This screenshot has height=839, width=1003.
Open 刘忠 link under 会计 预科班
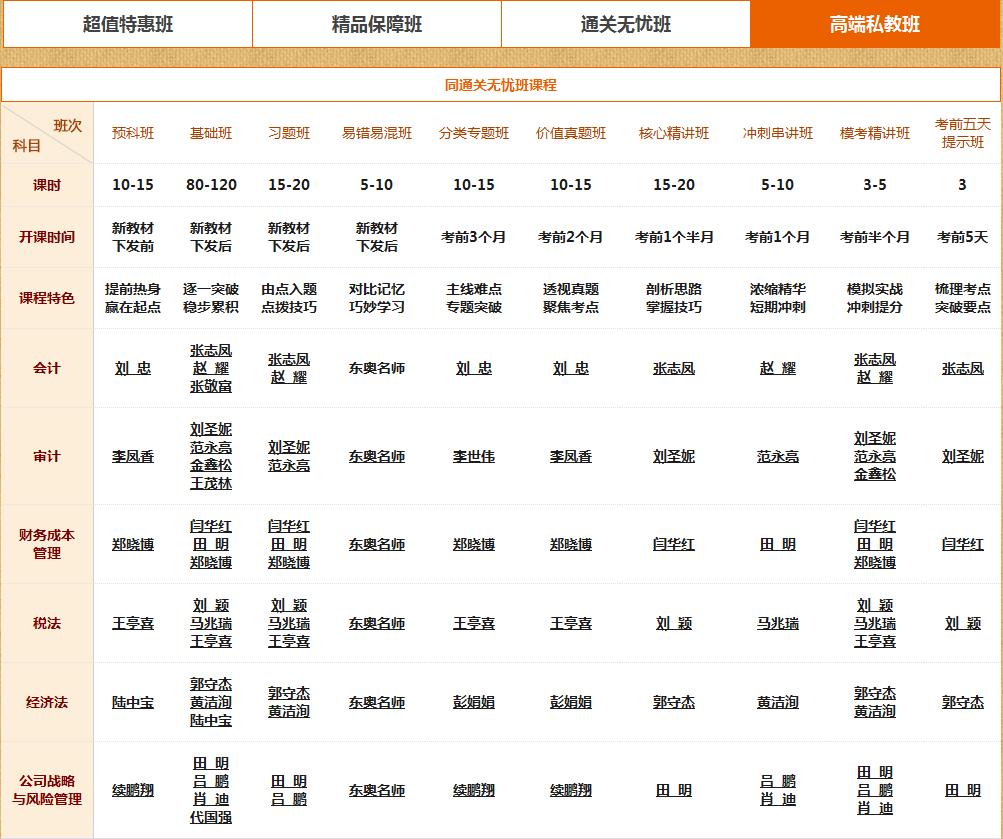[x=133, y=368]
